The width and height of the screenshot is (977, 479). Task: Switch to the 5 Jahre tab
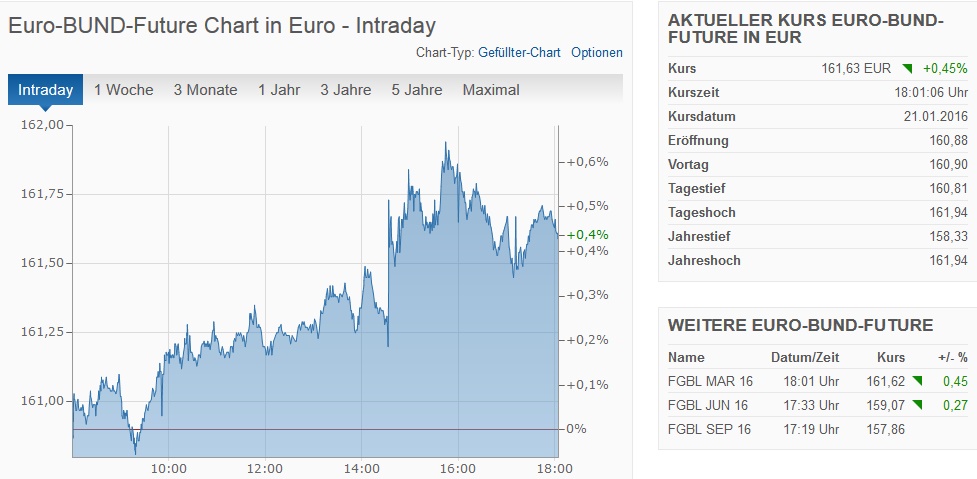click(x=417, y=90)
